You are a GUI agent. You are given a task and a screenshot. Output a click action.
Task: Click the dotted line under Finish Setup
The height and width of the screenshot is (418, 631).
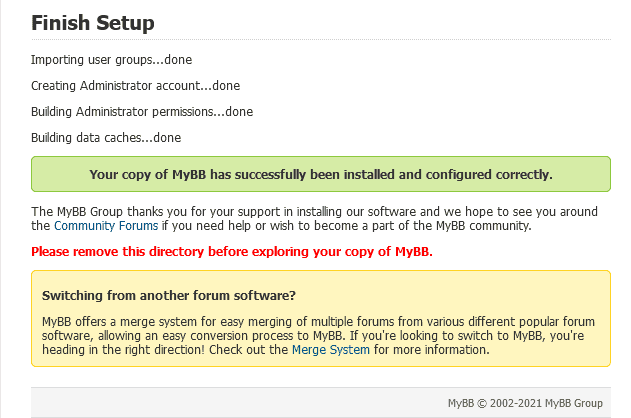coord(321,39)
